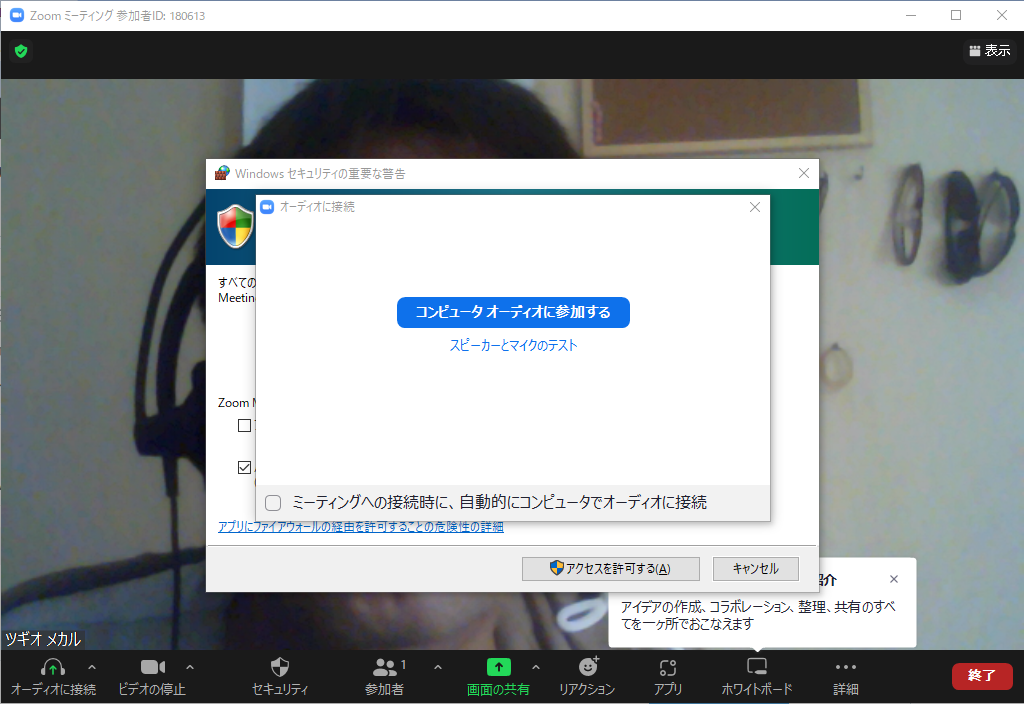Image resolution: width=1024 pixels, height=704 pixels.
Task: Expand audio options chevron beside オーディオに接続
Action: point(92,667)
